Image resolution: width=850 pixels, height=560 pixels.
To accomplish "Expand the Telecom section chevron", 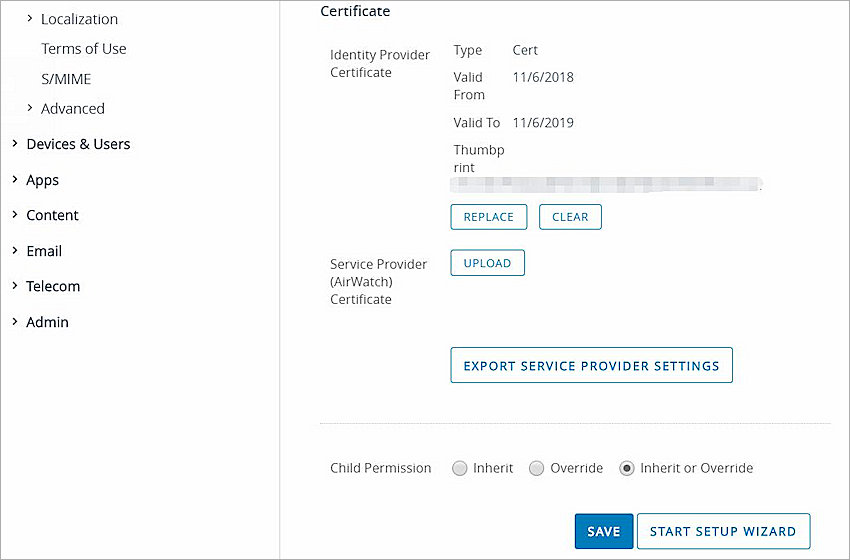I will coord(15,286).
